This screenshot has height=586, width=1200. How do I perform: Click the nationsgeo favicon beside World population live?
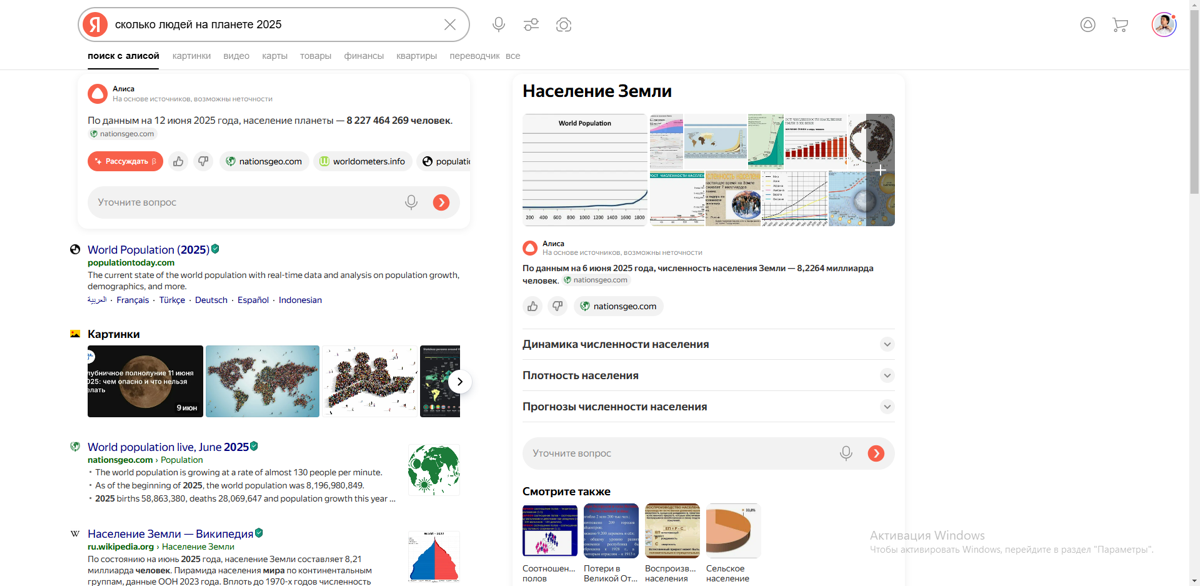pyautogui.click(x=75, y=447)
